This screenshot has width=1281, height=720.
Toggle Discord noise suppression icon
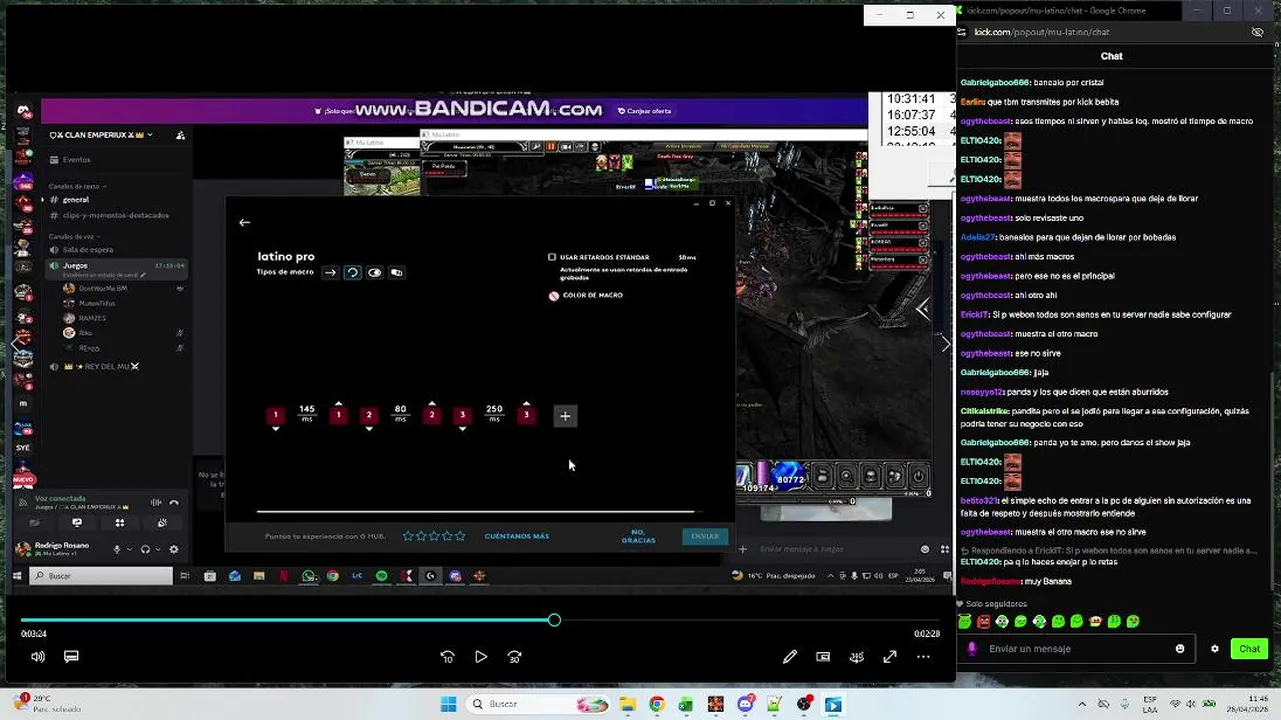coord(156,502)
